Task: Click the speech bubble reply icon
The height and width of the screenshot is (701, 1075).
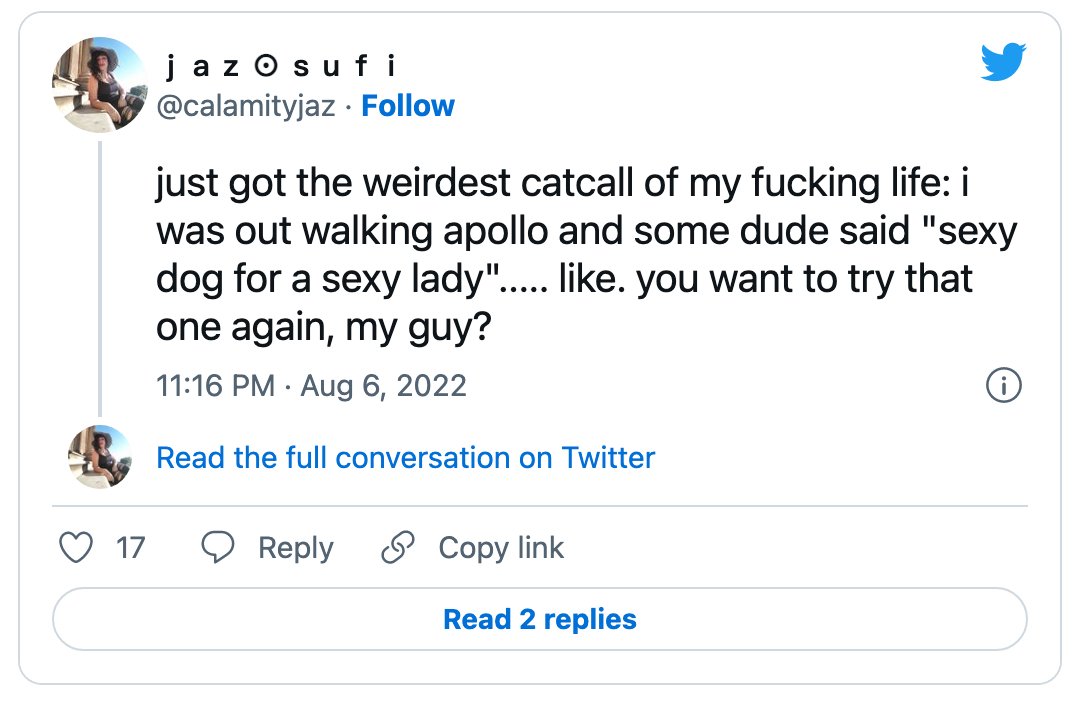Action: click(218, 547)
